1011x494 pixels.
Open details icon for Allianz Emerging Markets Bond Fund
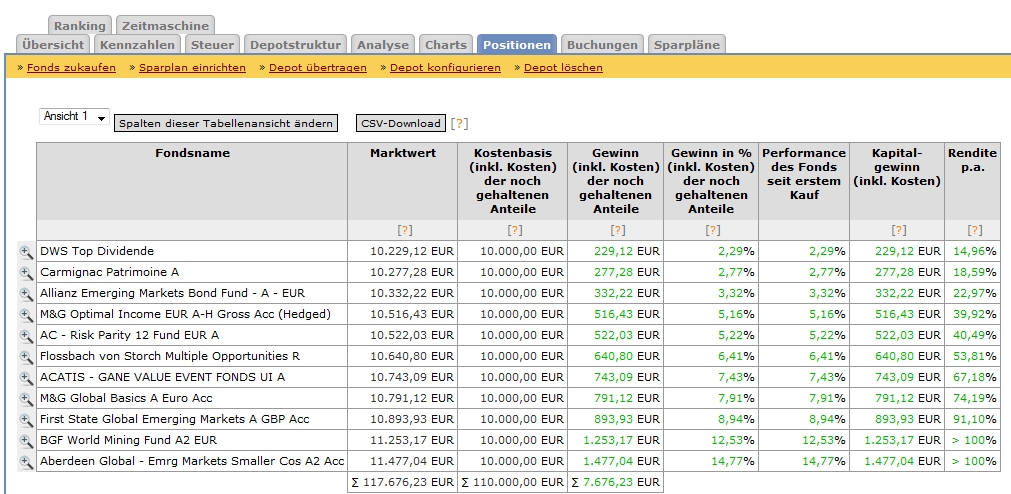coord(26,294)
